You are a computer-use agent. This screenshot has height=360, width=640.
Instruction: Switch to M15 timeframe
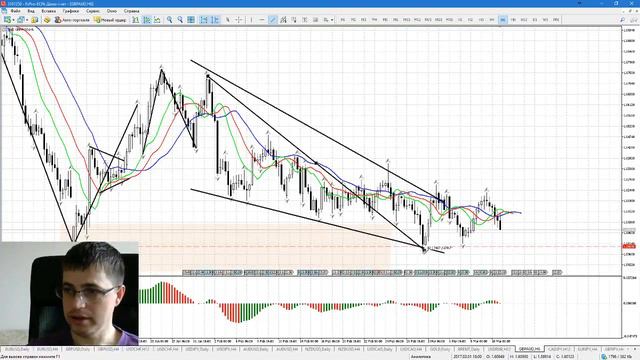coord(428,20)
